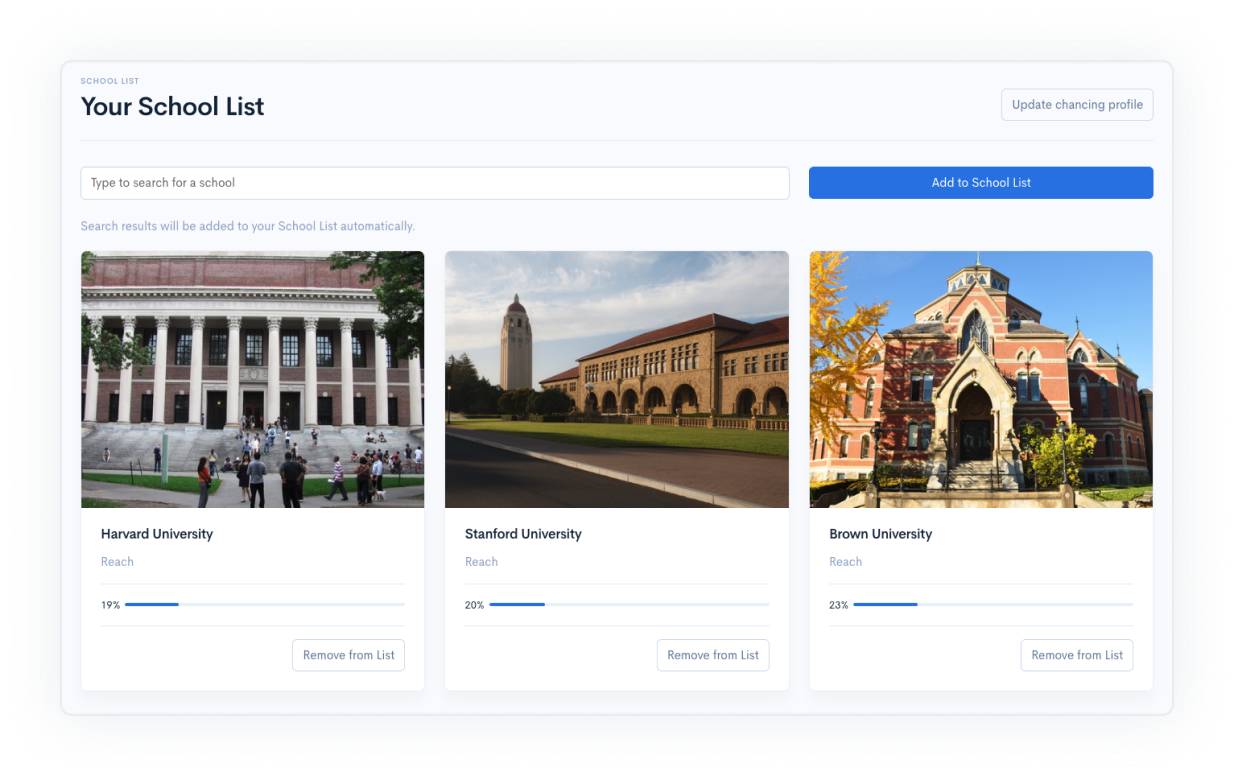
Task: Remove Brown University from the list
Action: point(1076,655)
